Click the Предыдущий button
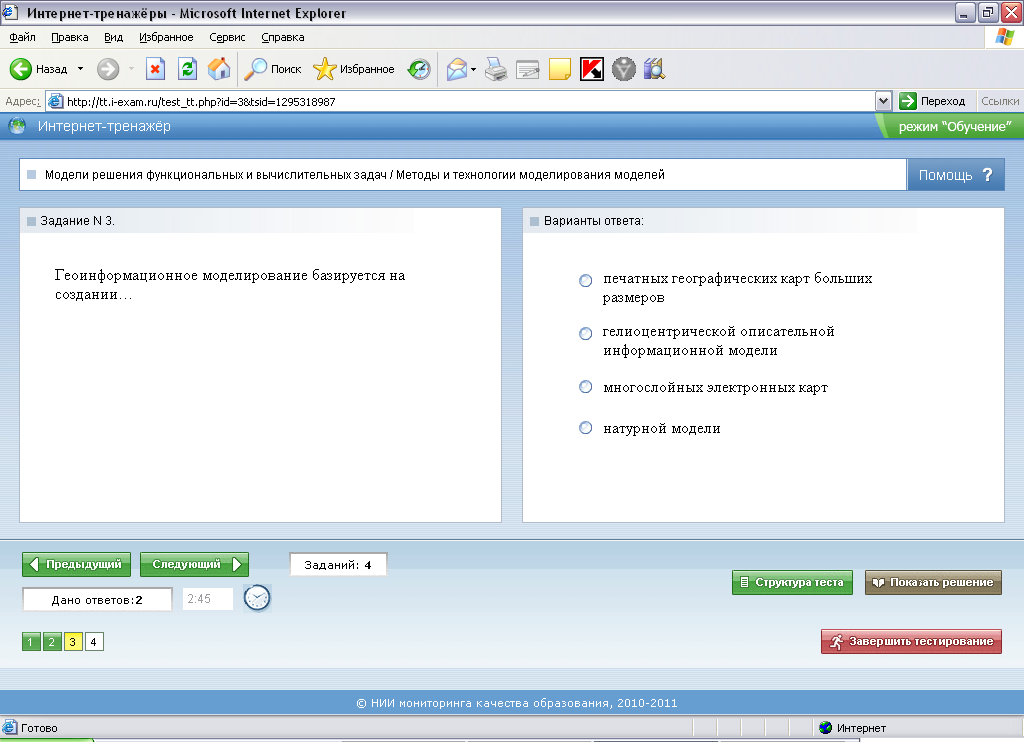Viewport: 1024px width, 742px height. [x=76, y=564]
